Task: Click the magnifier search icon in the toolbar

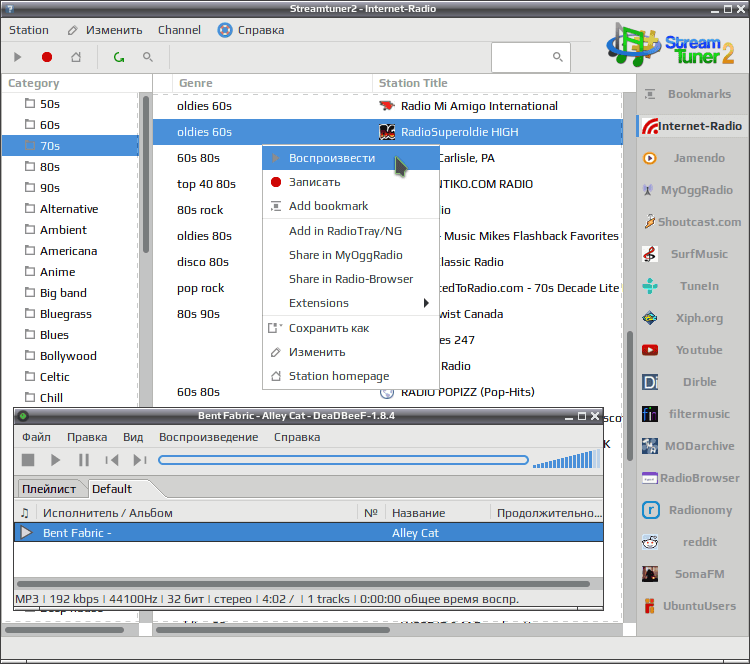Action: pos(148,57)
